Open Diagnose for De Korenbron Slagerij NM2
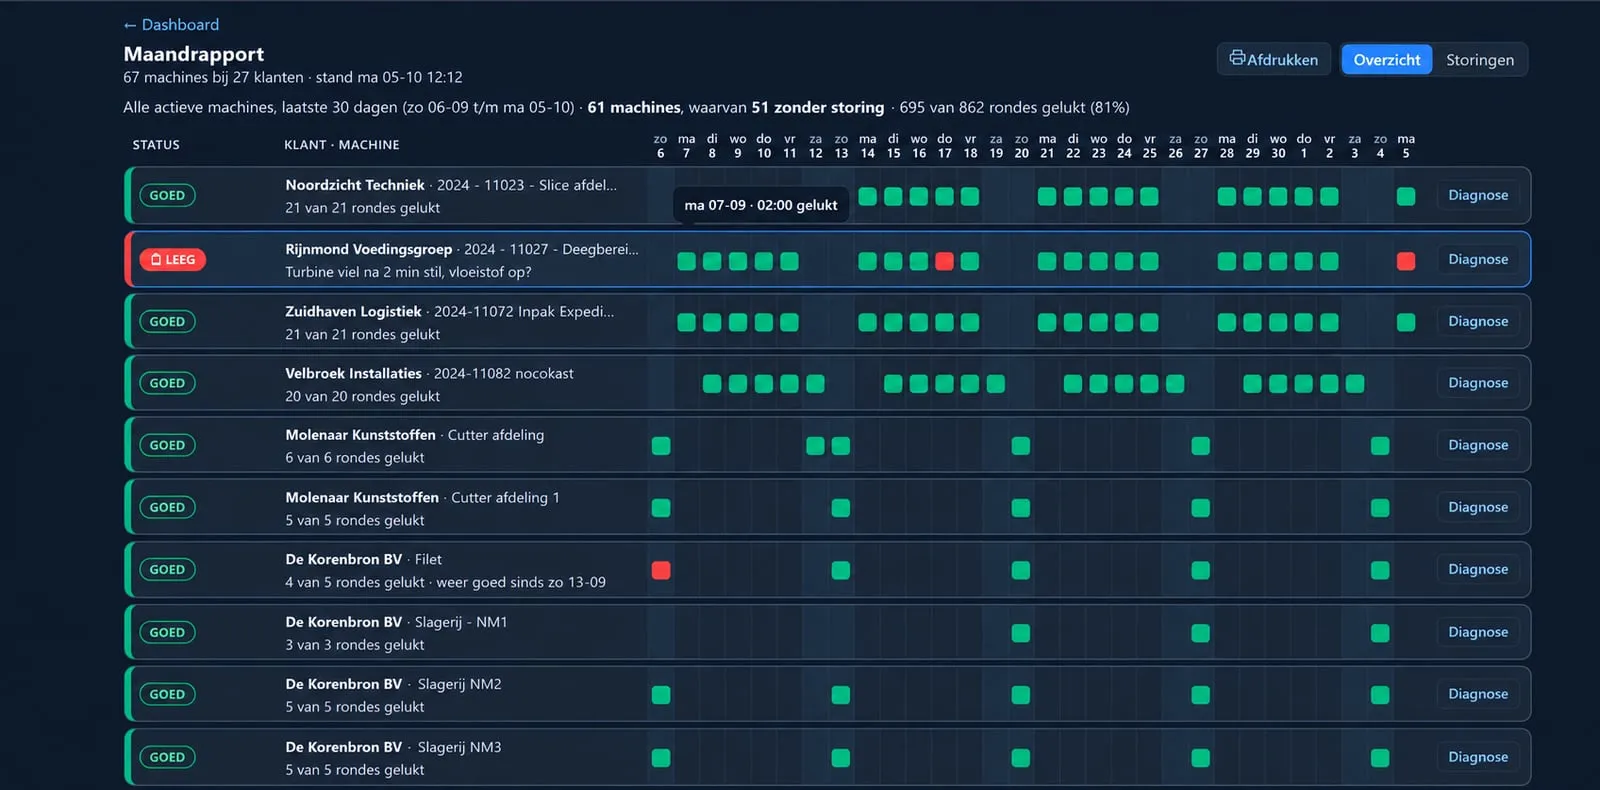Image resolution: width=1600 pixels, height=790 pixels. [1478, 694]
